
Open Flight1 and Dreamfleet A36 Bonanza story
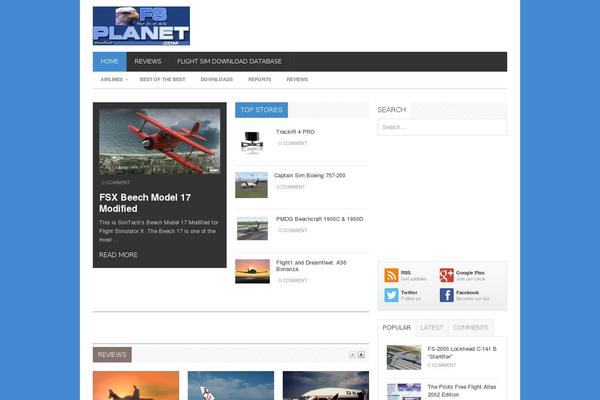pyautogui.click(x=311, y=266)
